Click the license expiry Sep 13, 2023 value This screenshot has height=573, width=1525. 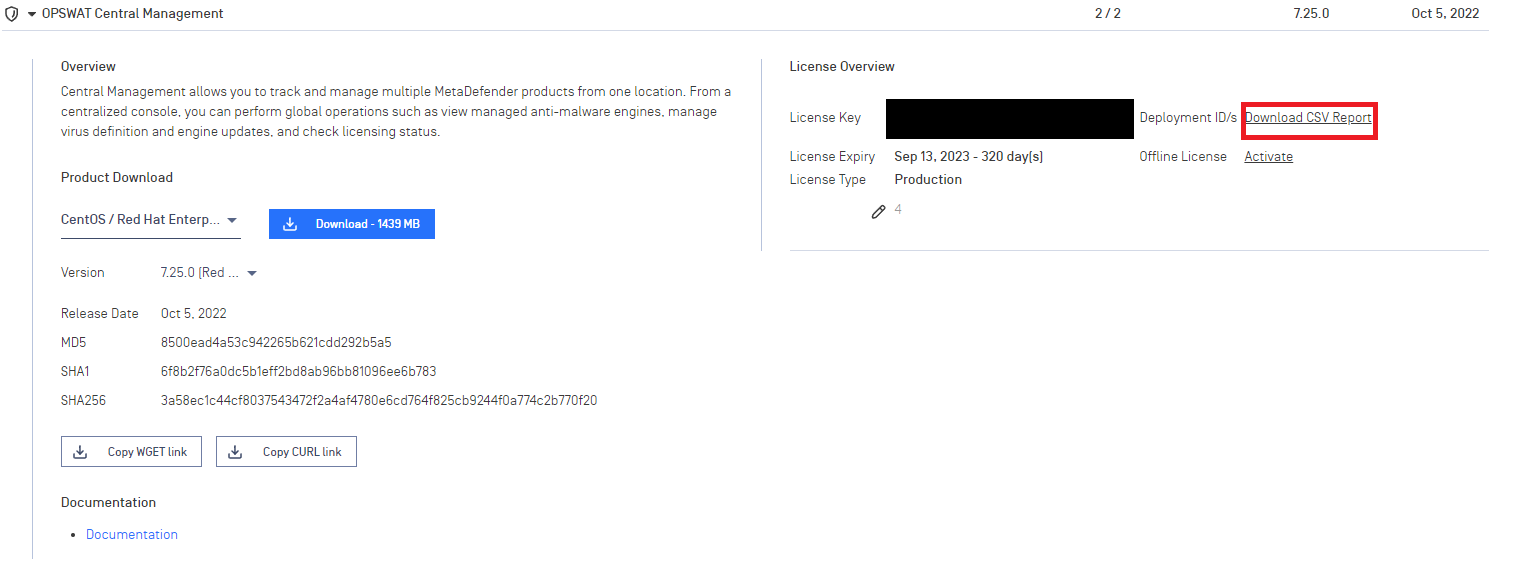pyautogui.click(x=969, y=157)
